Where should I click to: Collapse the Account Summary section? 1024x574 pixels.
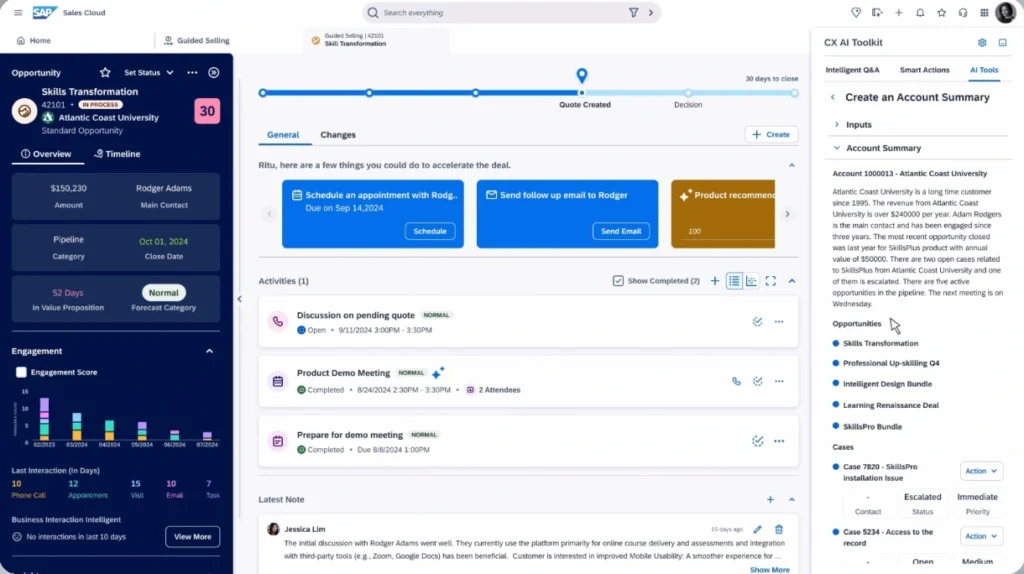pos(837,148)
